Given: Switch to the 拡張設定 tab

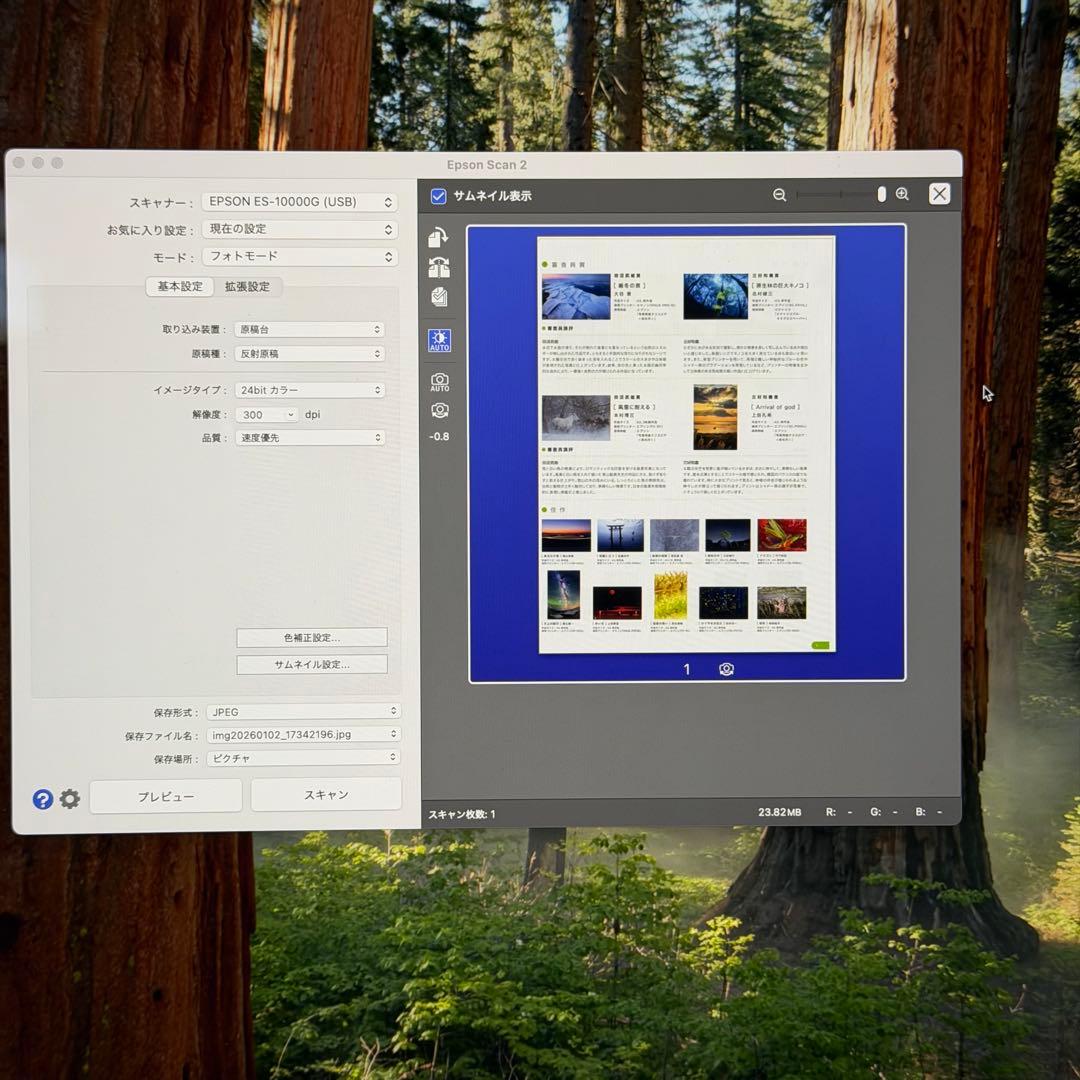Looking at the screenshot, I should point(247,287).
